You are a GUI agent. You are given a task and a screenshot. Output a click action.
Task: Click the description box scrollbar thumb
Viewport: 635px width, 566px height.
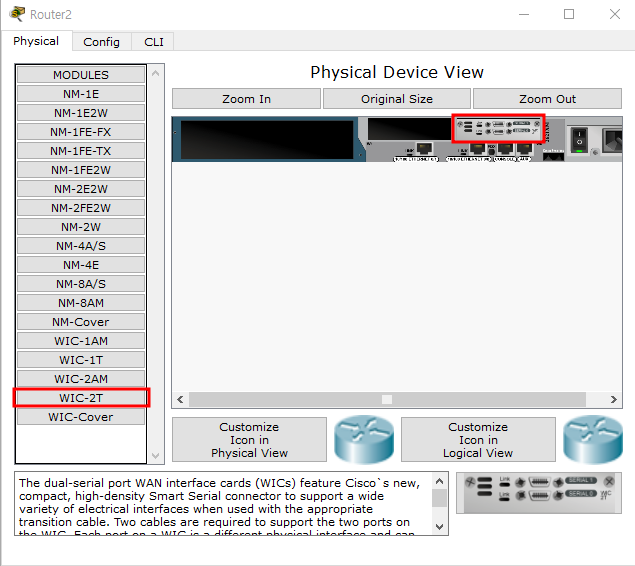coord(440,498)
